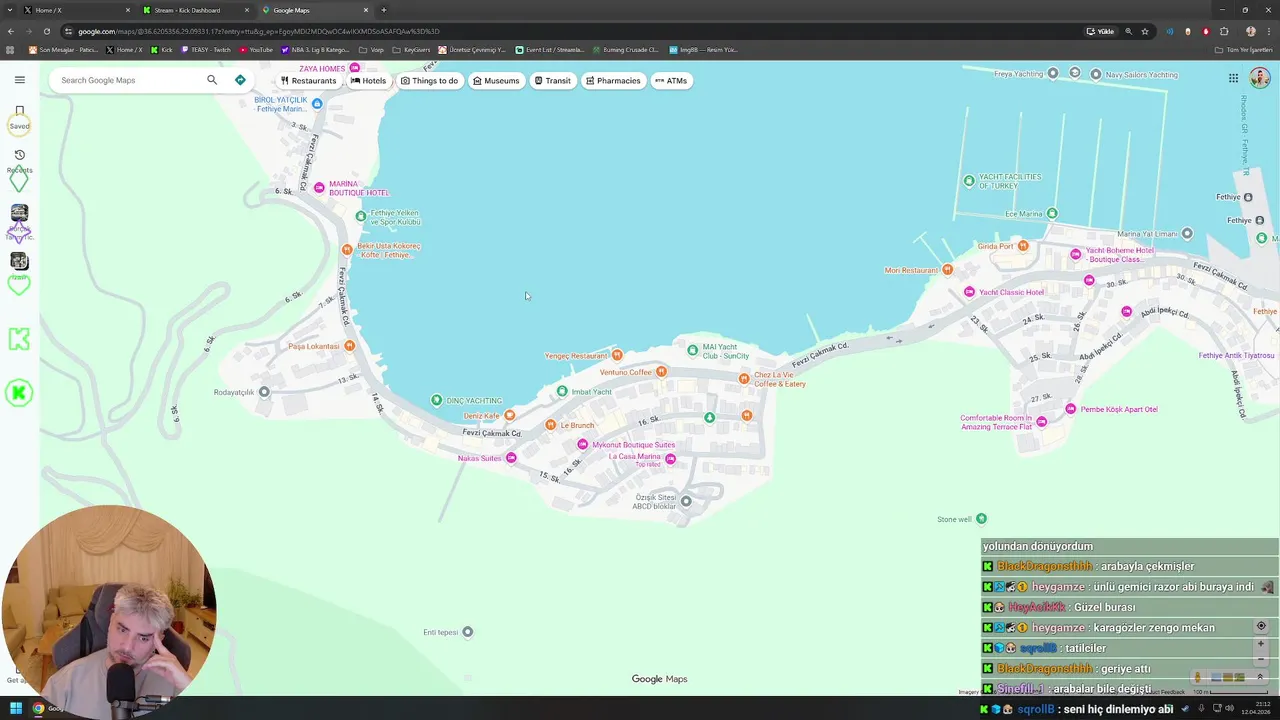Select the Pharmacies chip
1280x720 pixels.
613,81
